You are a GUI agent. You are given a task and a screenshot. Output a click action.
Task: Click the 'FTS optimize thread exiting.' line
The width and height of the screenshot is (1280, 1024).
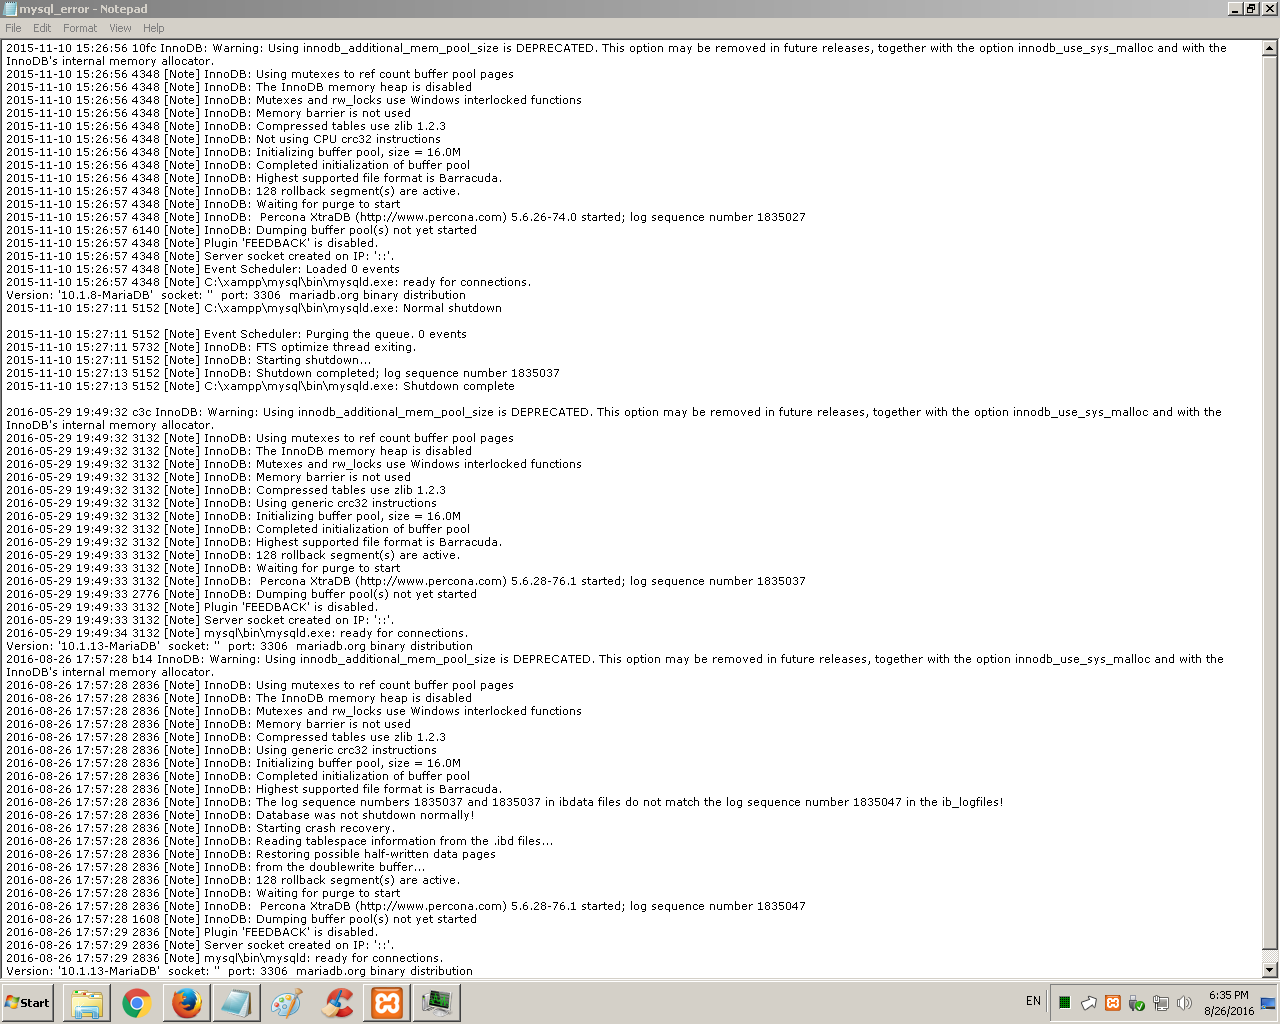click(211, 347)
